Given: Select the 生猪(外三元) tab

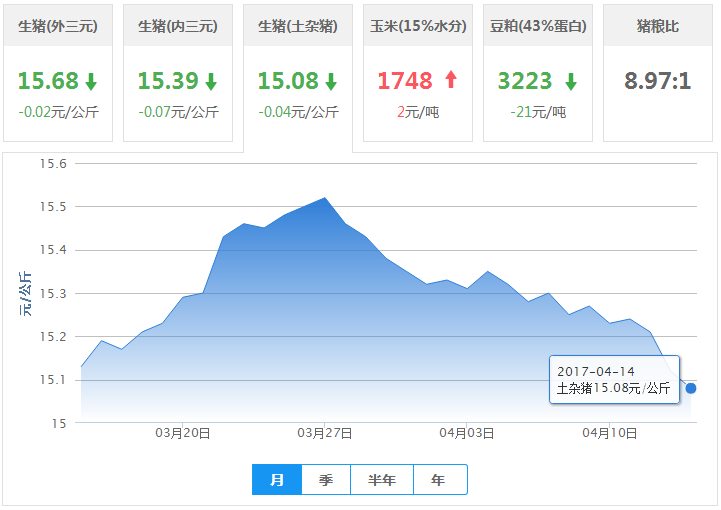Looking at the screenshot, I should click(x=58, y=26).
